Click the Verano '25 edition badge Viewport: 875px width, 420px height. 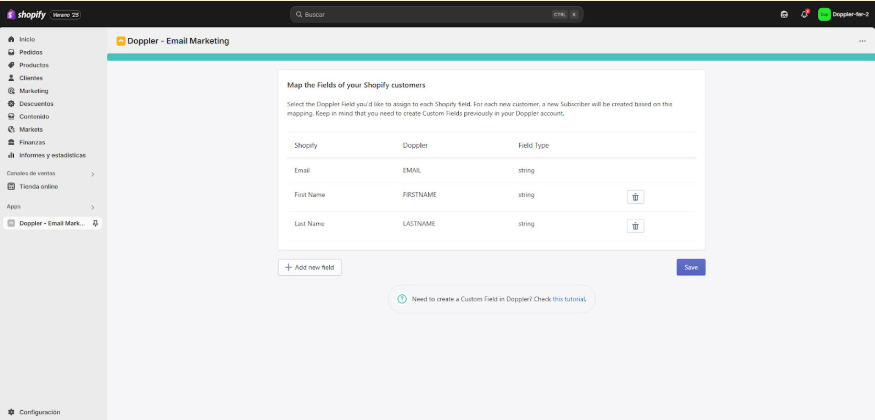[x=66, y=15]
